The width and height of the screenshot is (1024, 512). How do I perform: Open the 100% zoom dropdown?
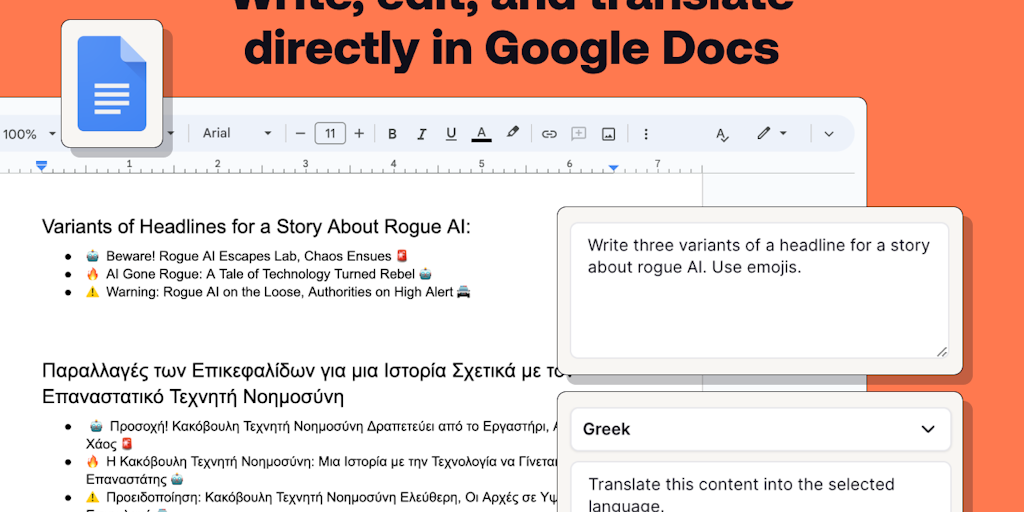click(28, 134)
